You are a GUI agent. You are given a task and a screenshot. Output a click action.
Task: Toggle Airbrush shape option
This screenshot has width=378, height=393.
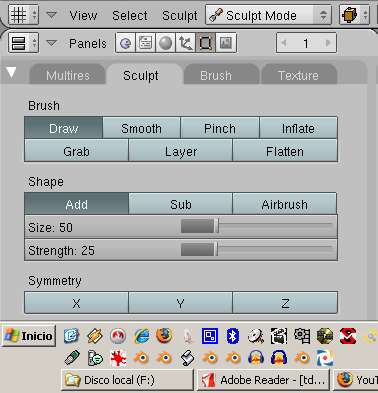tap(285, 204)
